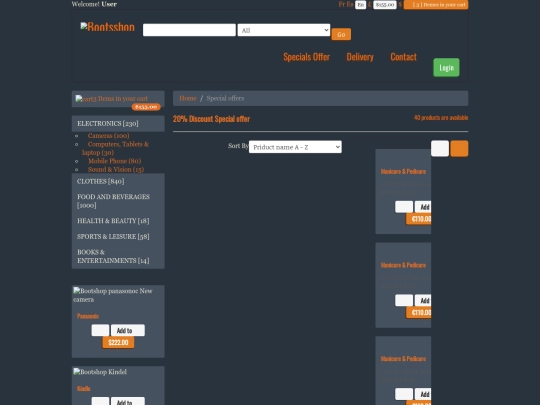This screenshot has height=405, width=540.
Task: Open the Panasonic New camera image
Action: 113,295
